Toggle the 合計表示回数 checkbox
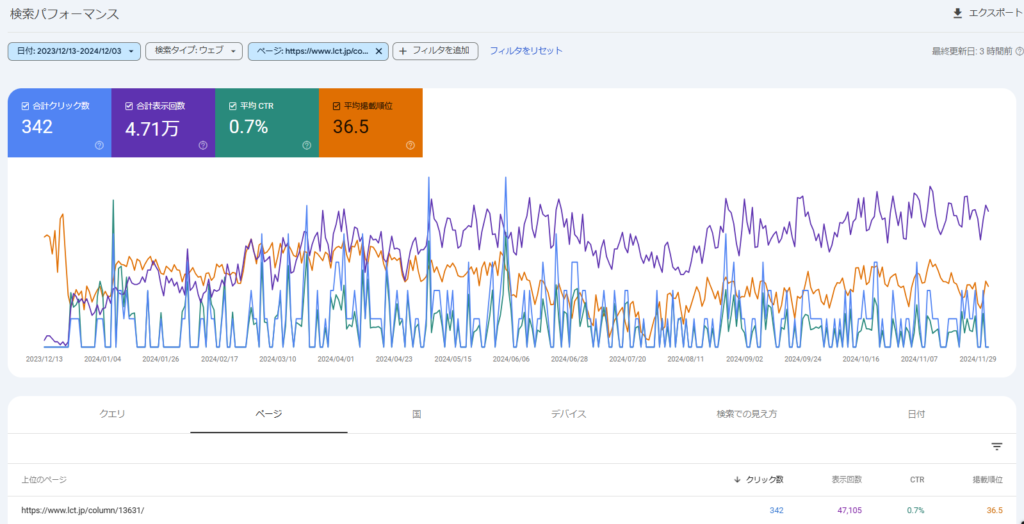Viewport: 1024px width, 524px height. [129, 106]
